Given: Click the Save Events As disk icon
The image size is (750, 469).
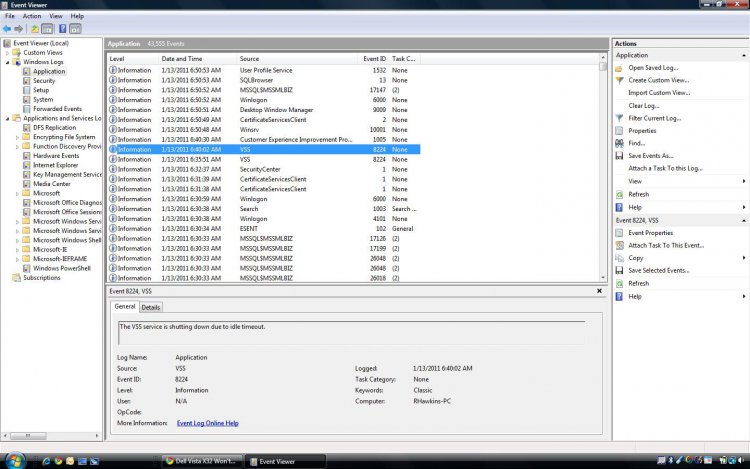Looking at the screenshot, I should (619, 156).
